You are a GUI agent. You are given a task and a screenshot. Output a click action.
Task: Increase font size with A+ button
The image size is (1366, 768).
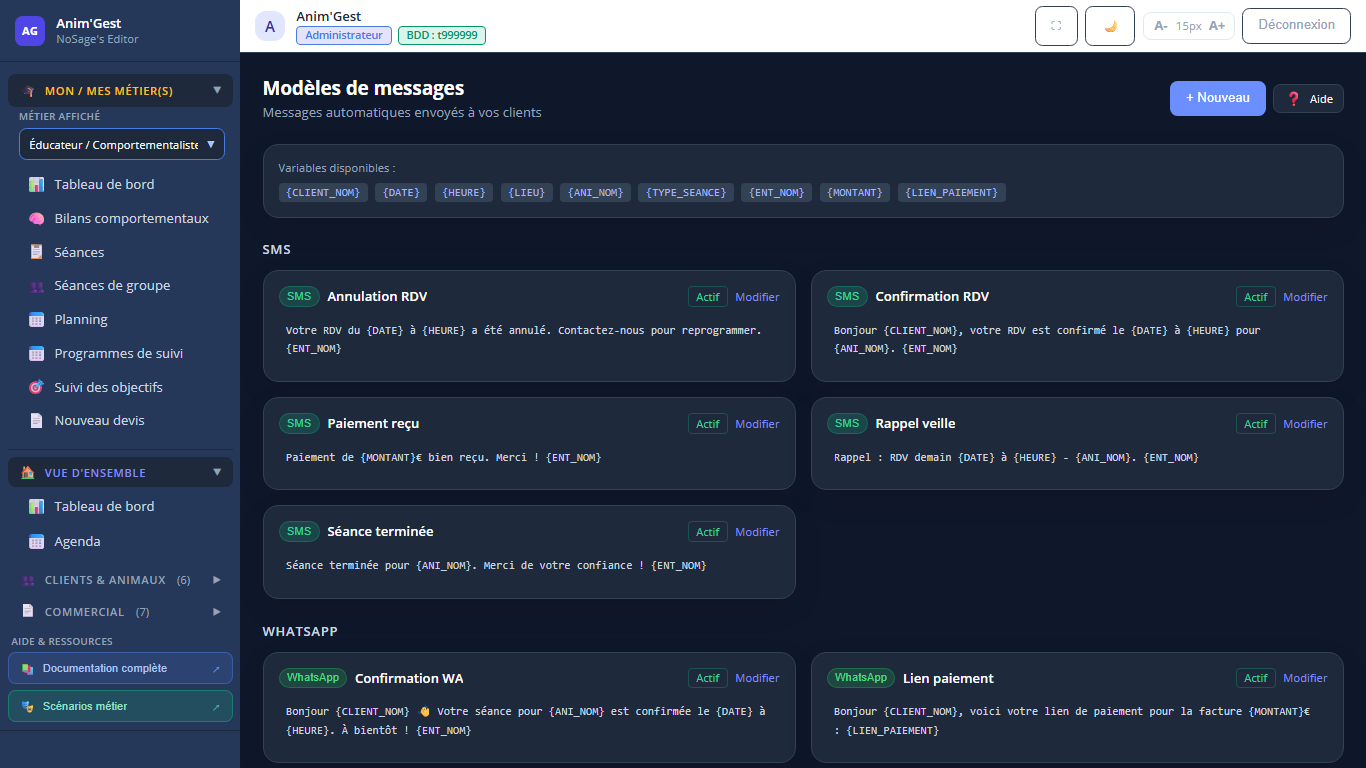pos(1217,26)
